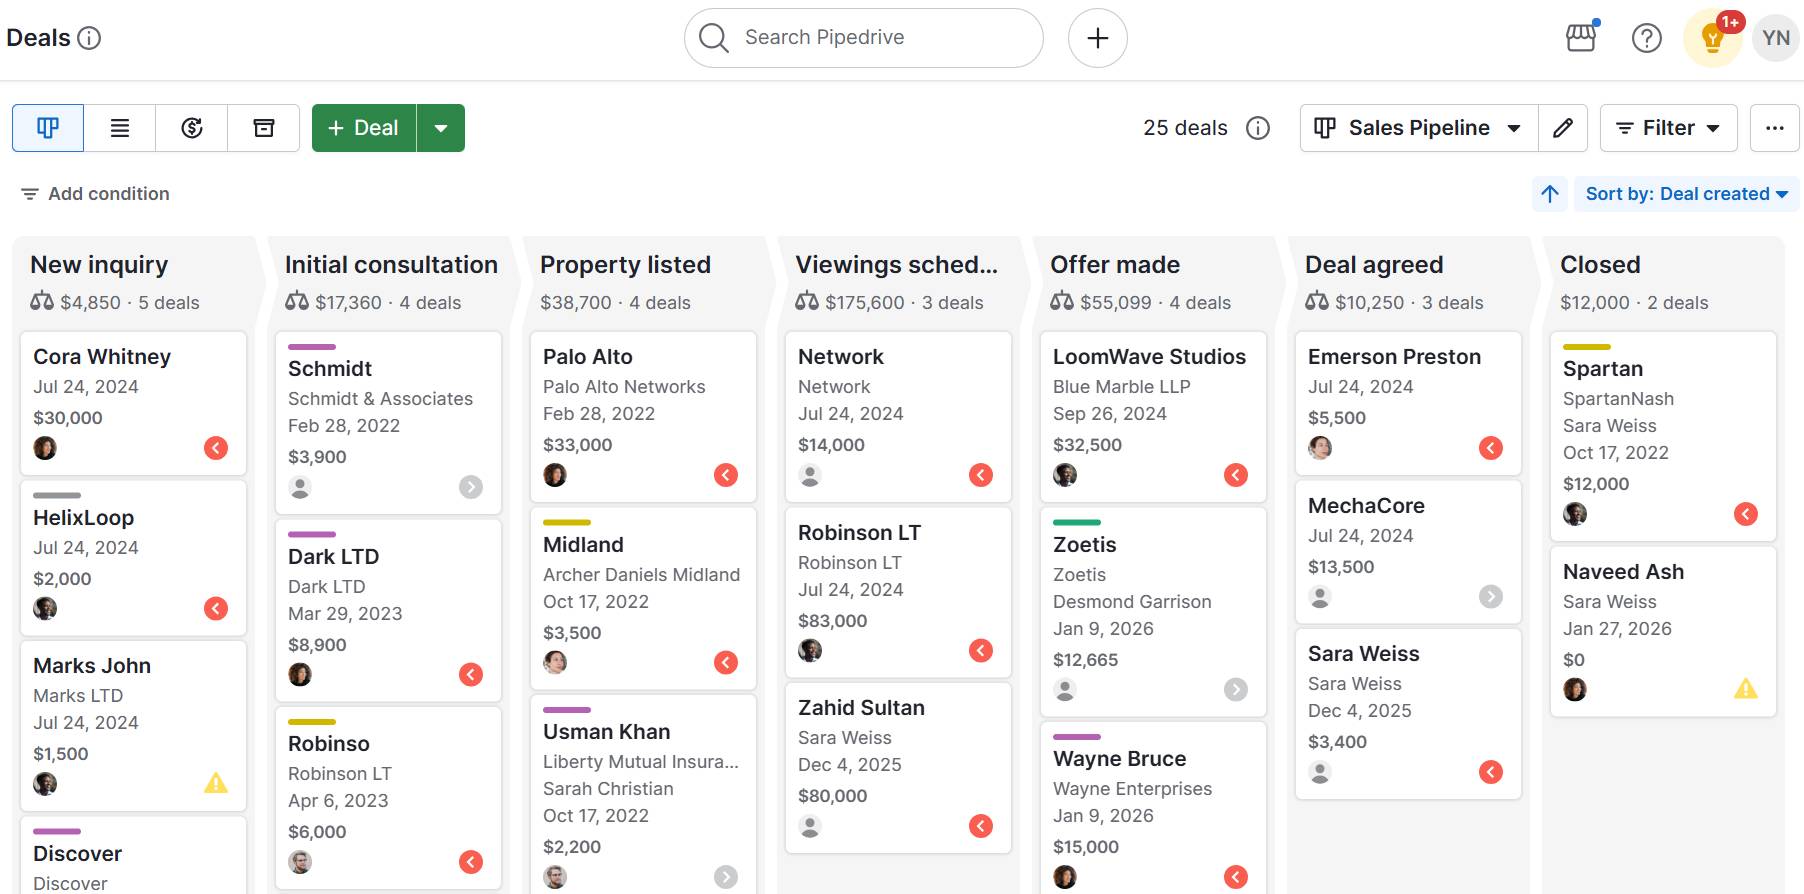Open the quick add plus button
The image size is (1804, 894).
pyautogui.click(x=1098, y=38)
